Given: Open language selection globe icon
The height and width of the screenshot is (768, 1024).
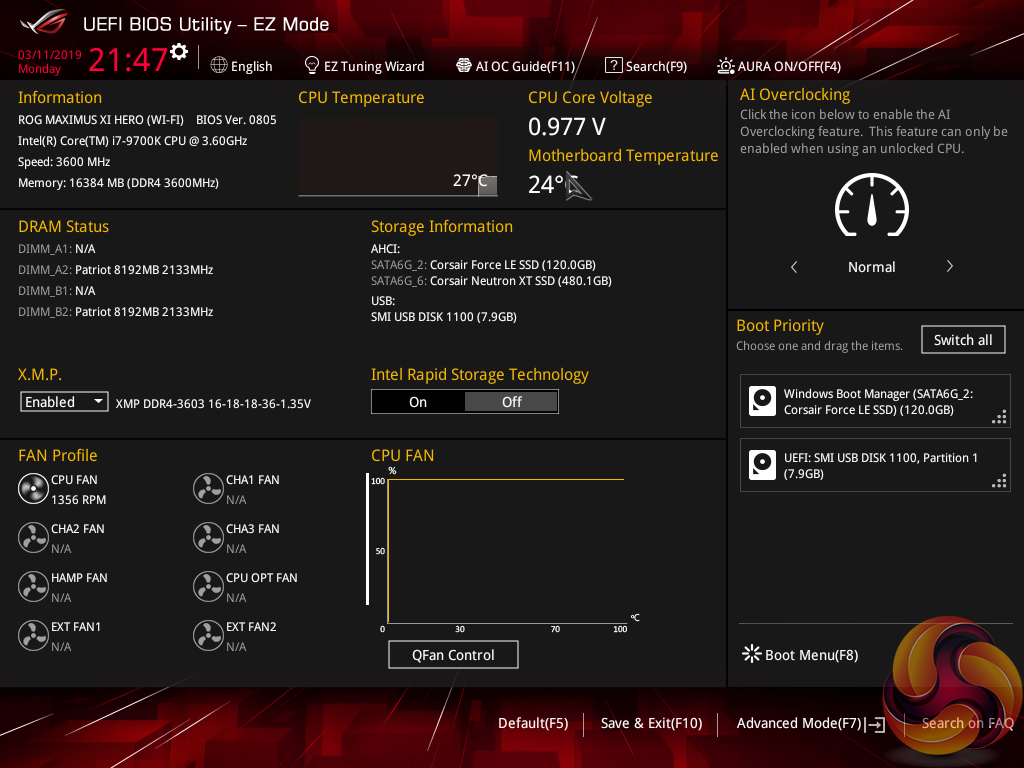Looking at the screenshot, I should [x=219, y=65].
